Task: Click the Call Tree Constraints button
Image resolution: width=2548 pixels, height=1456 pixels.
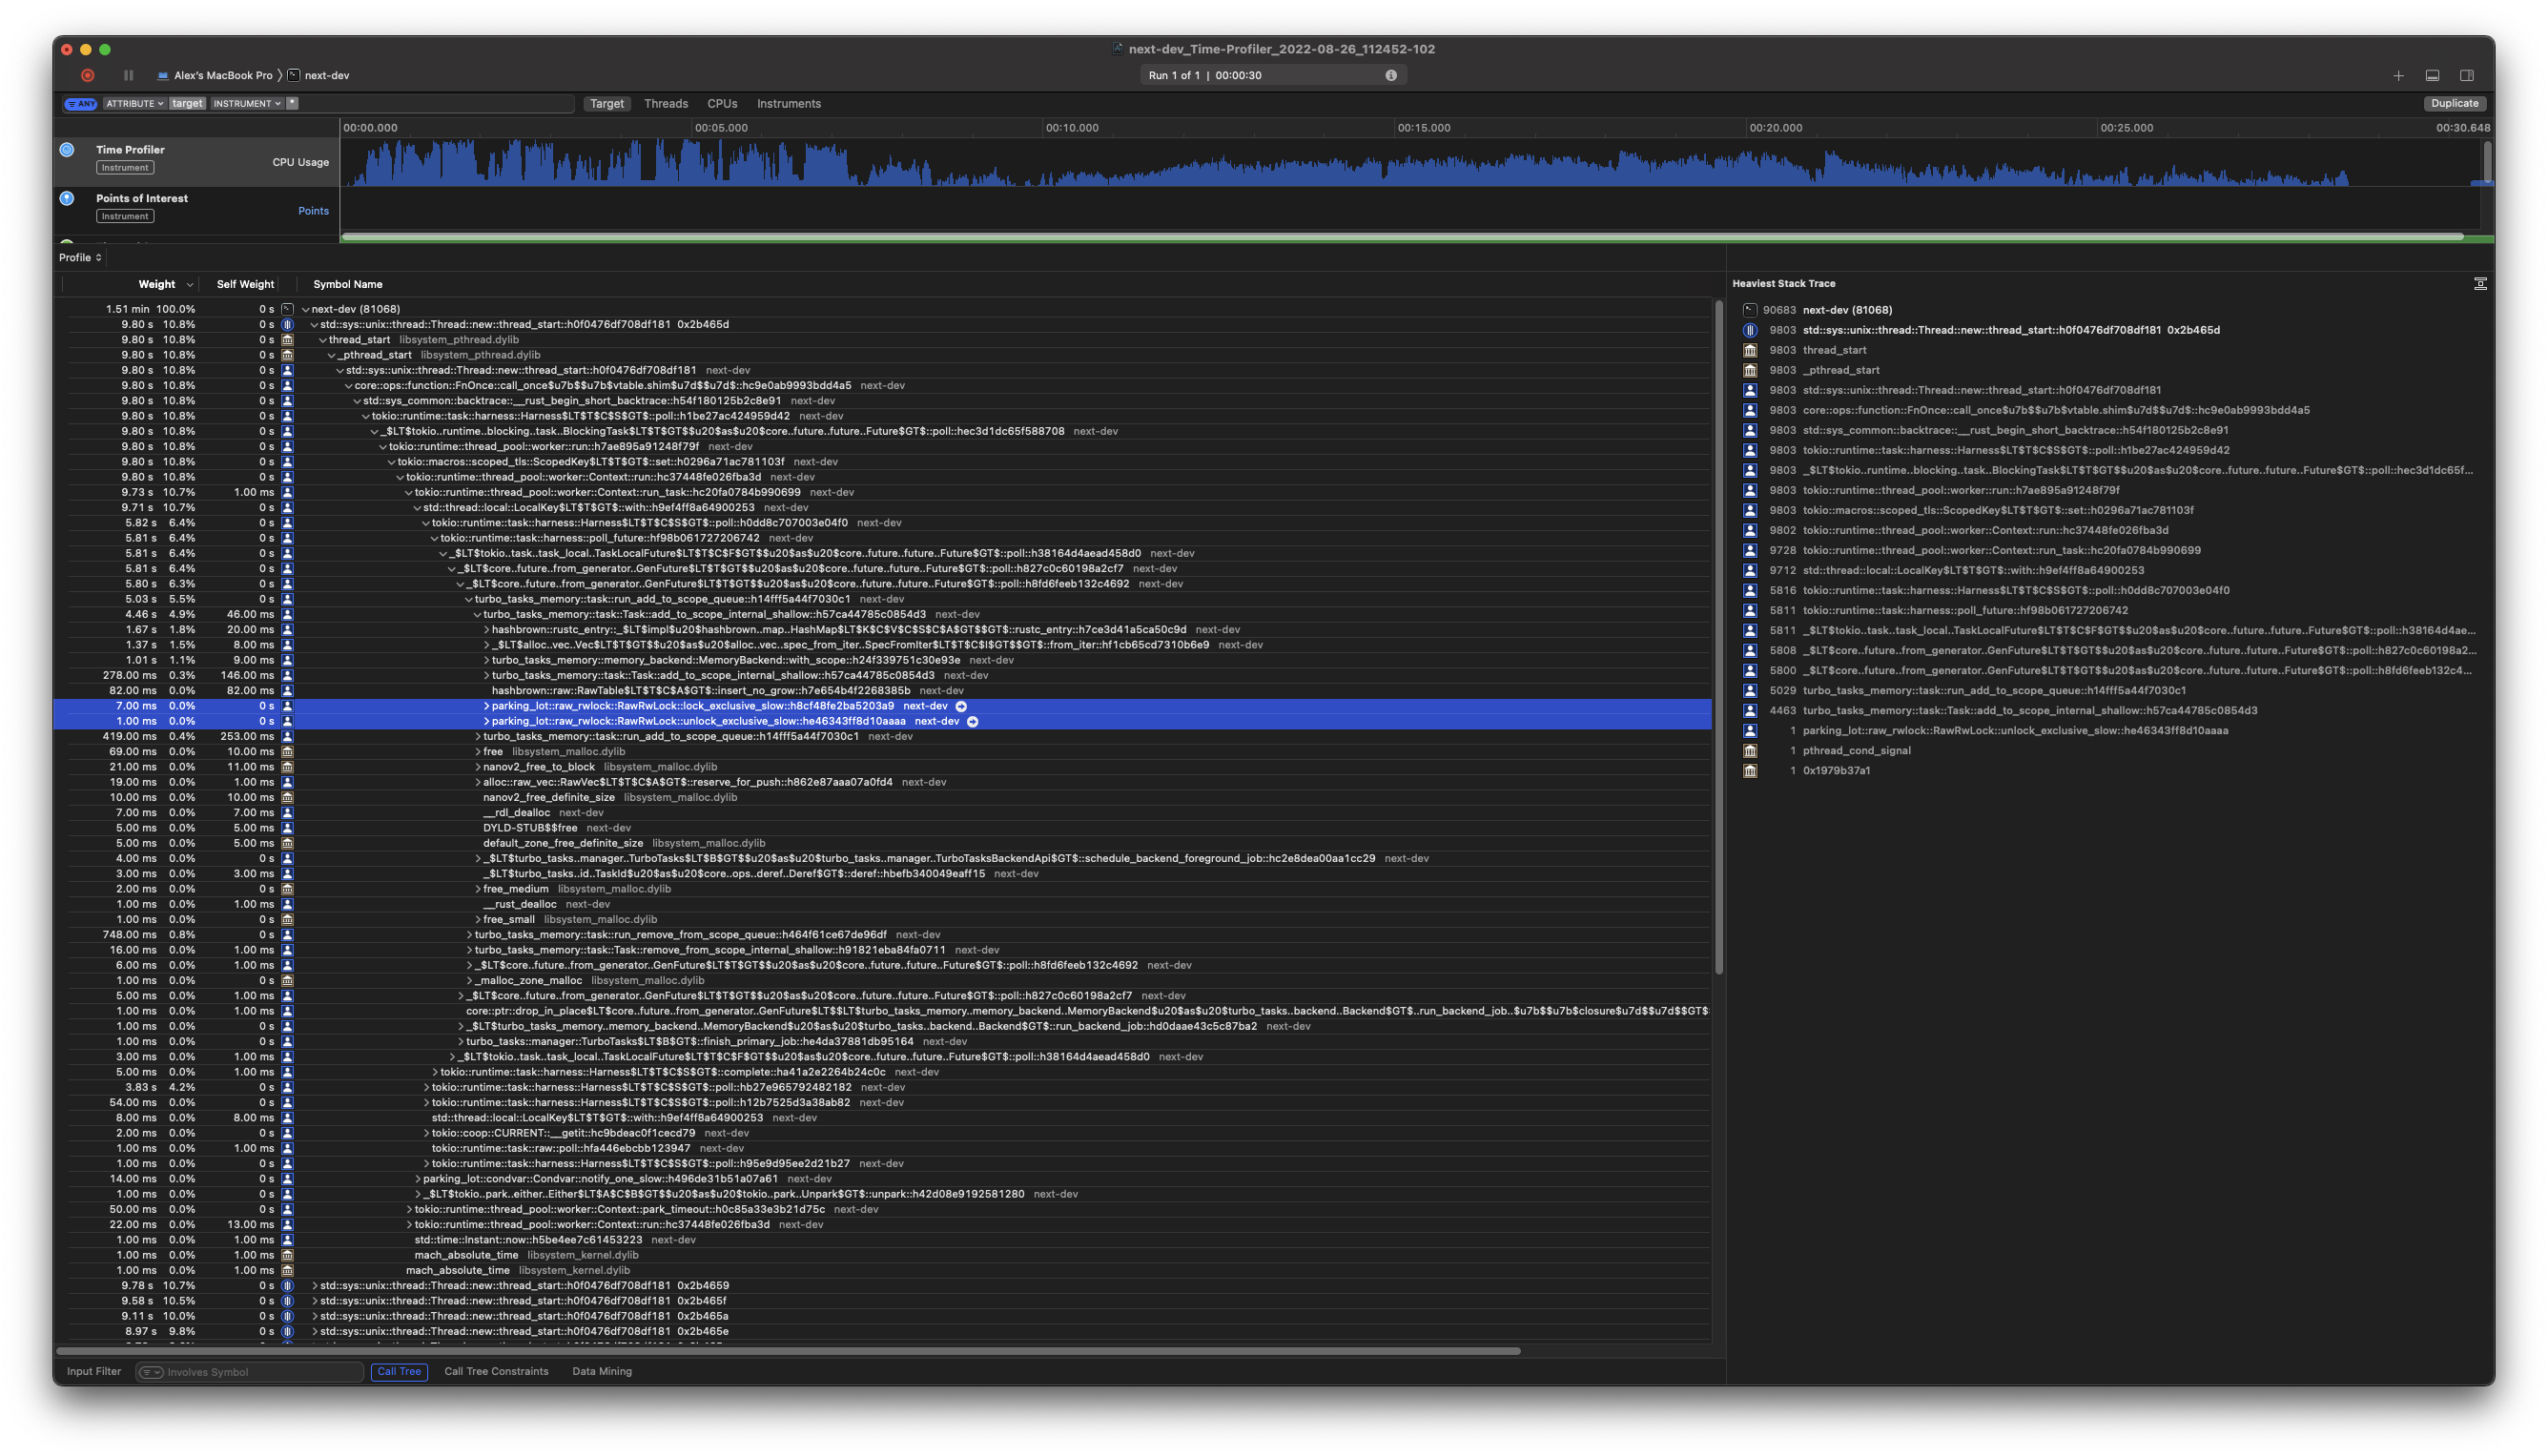Action: point(496,1371)
